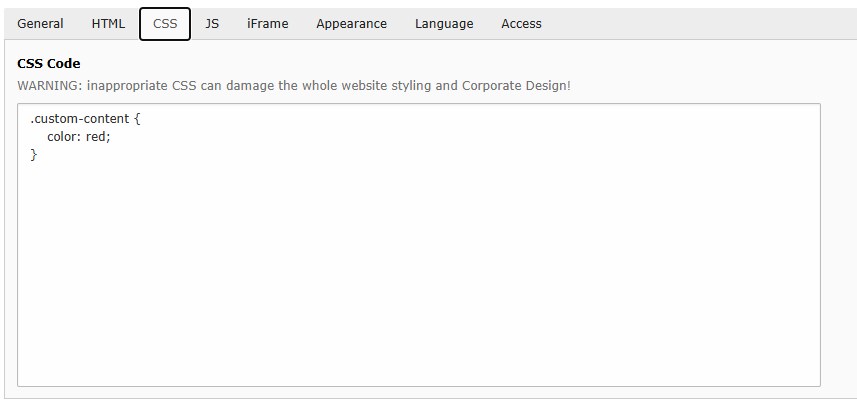Click the word 'WARNING:' in the notice

pos(50,86)
